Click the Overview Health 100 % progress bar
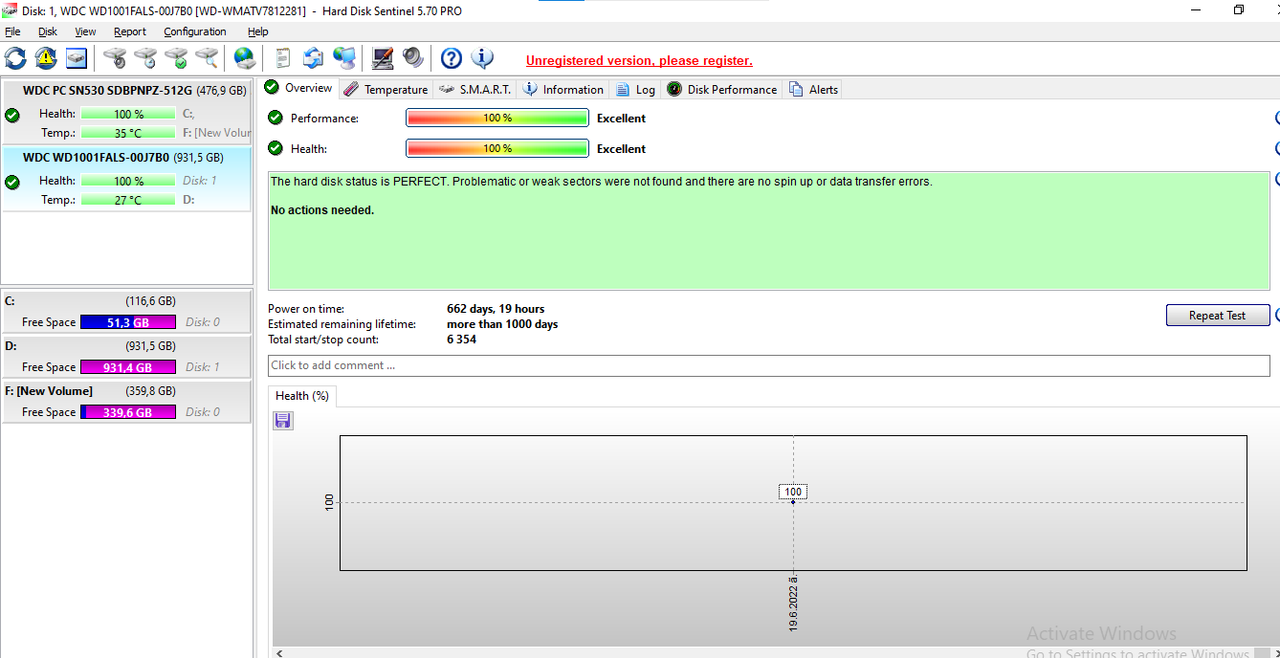Viewport: 1280px width, 658px height. pos(497,148)
